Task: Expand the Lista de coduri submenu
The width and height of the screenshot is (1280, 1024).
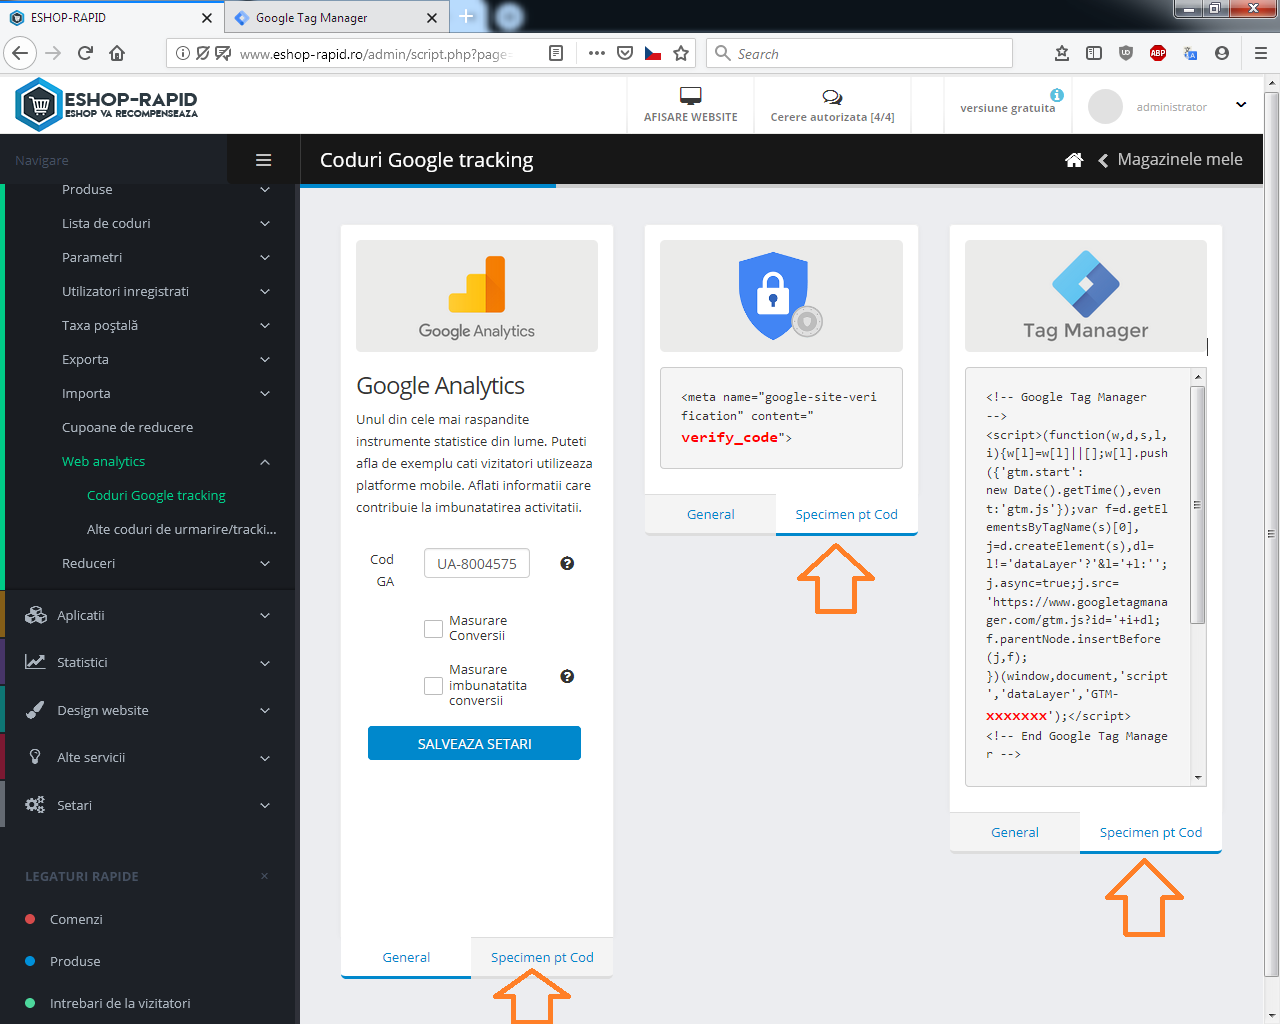Action: tap(265, 223)
